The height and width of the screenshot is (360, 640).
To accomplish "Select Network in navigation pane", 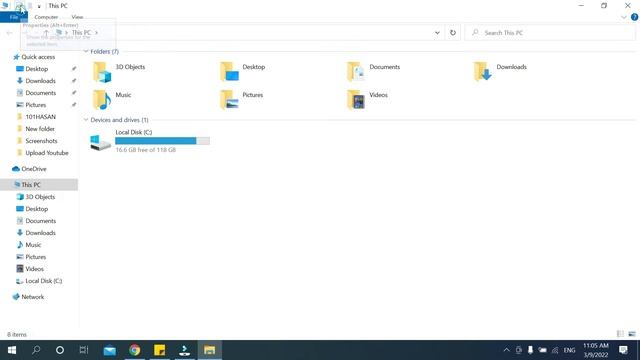I will click(33, 297).
